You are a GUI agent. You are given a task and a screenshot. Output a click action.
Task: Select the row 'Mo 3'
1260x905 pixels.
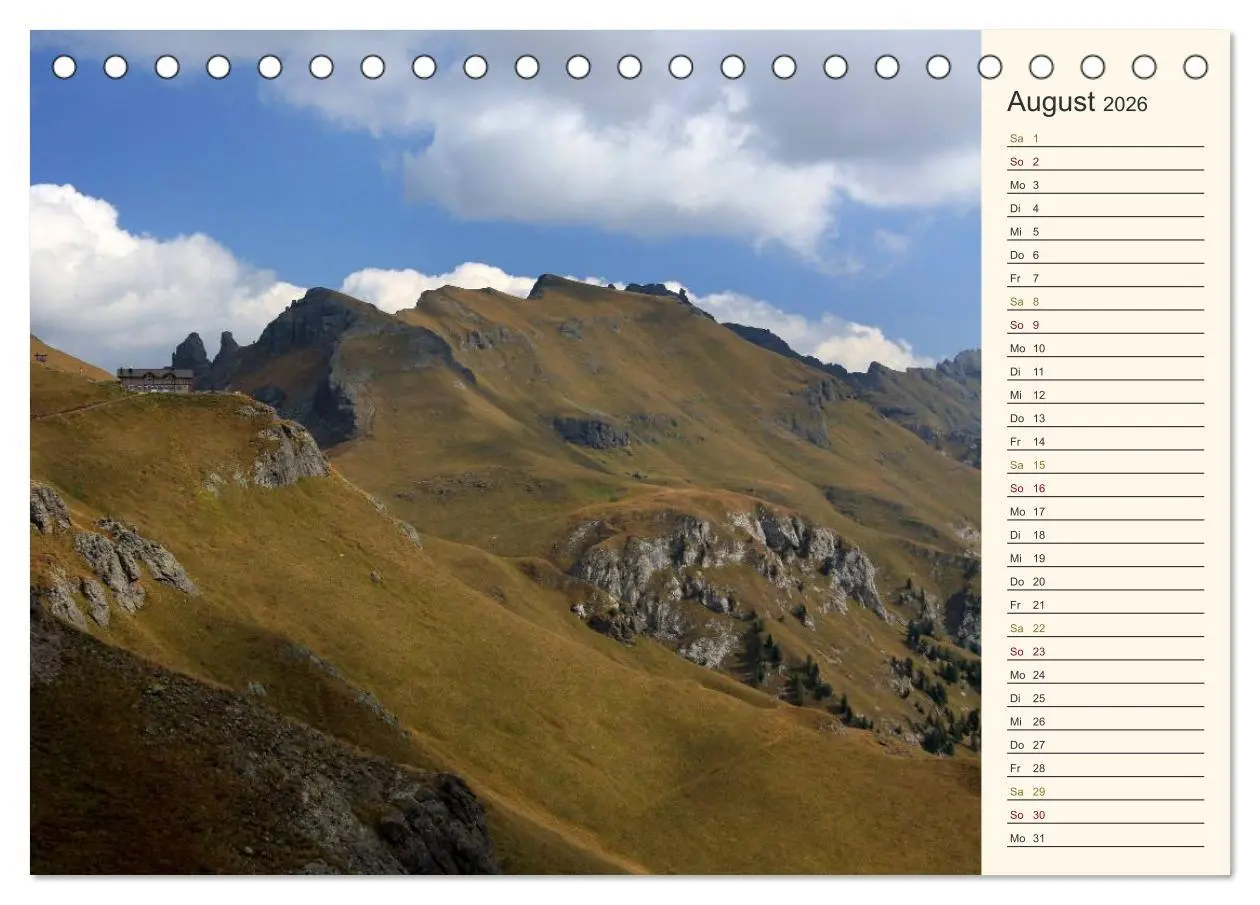point(1105,185)
